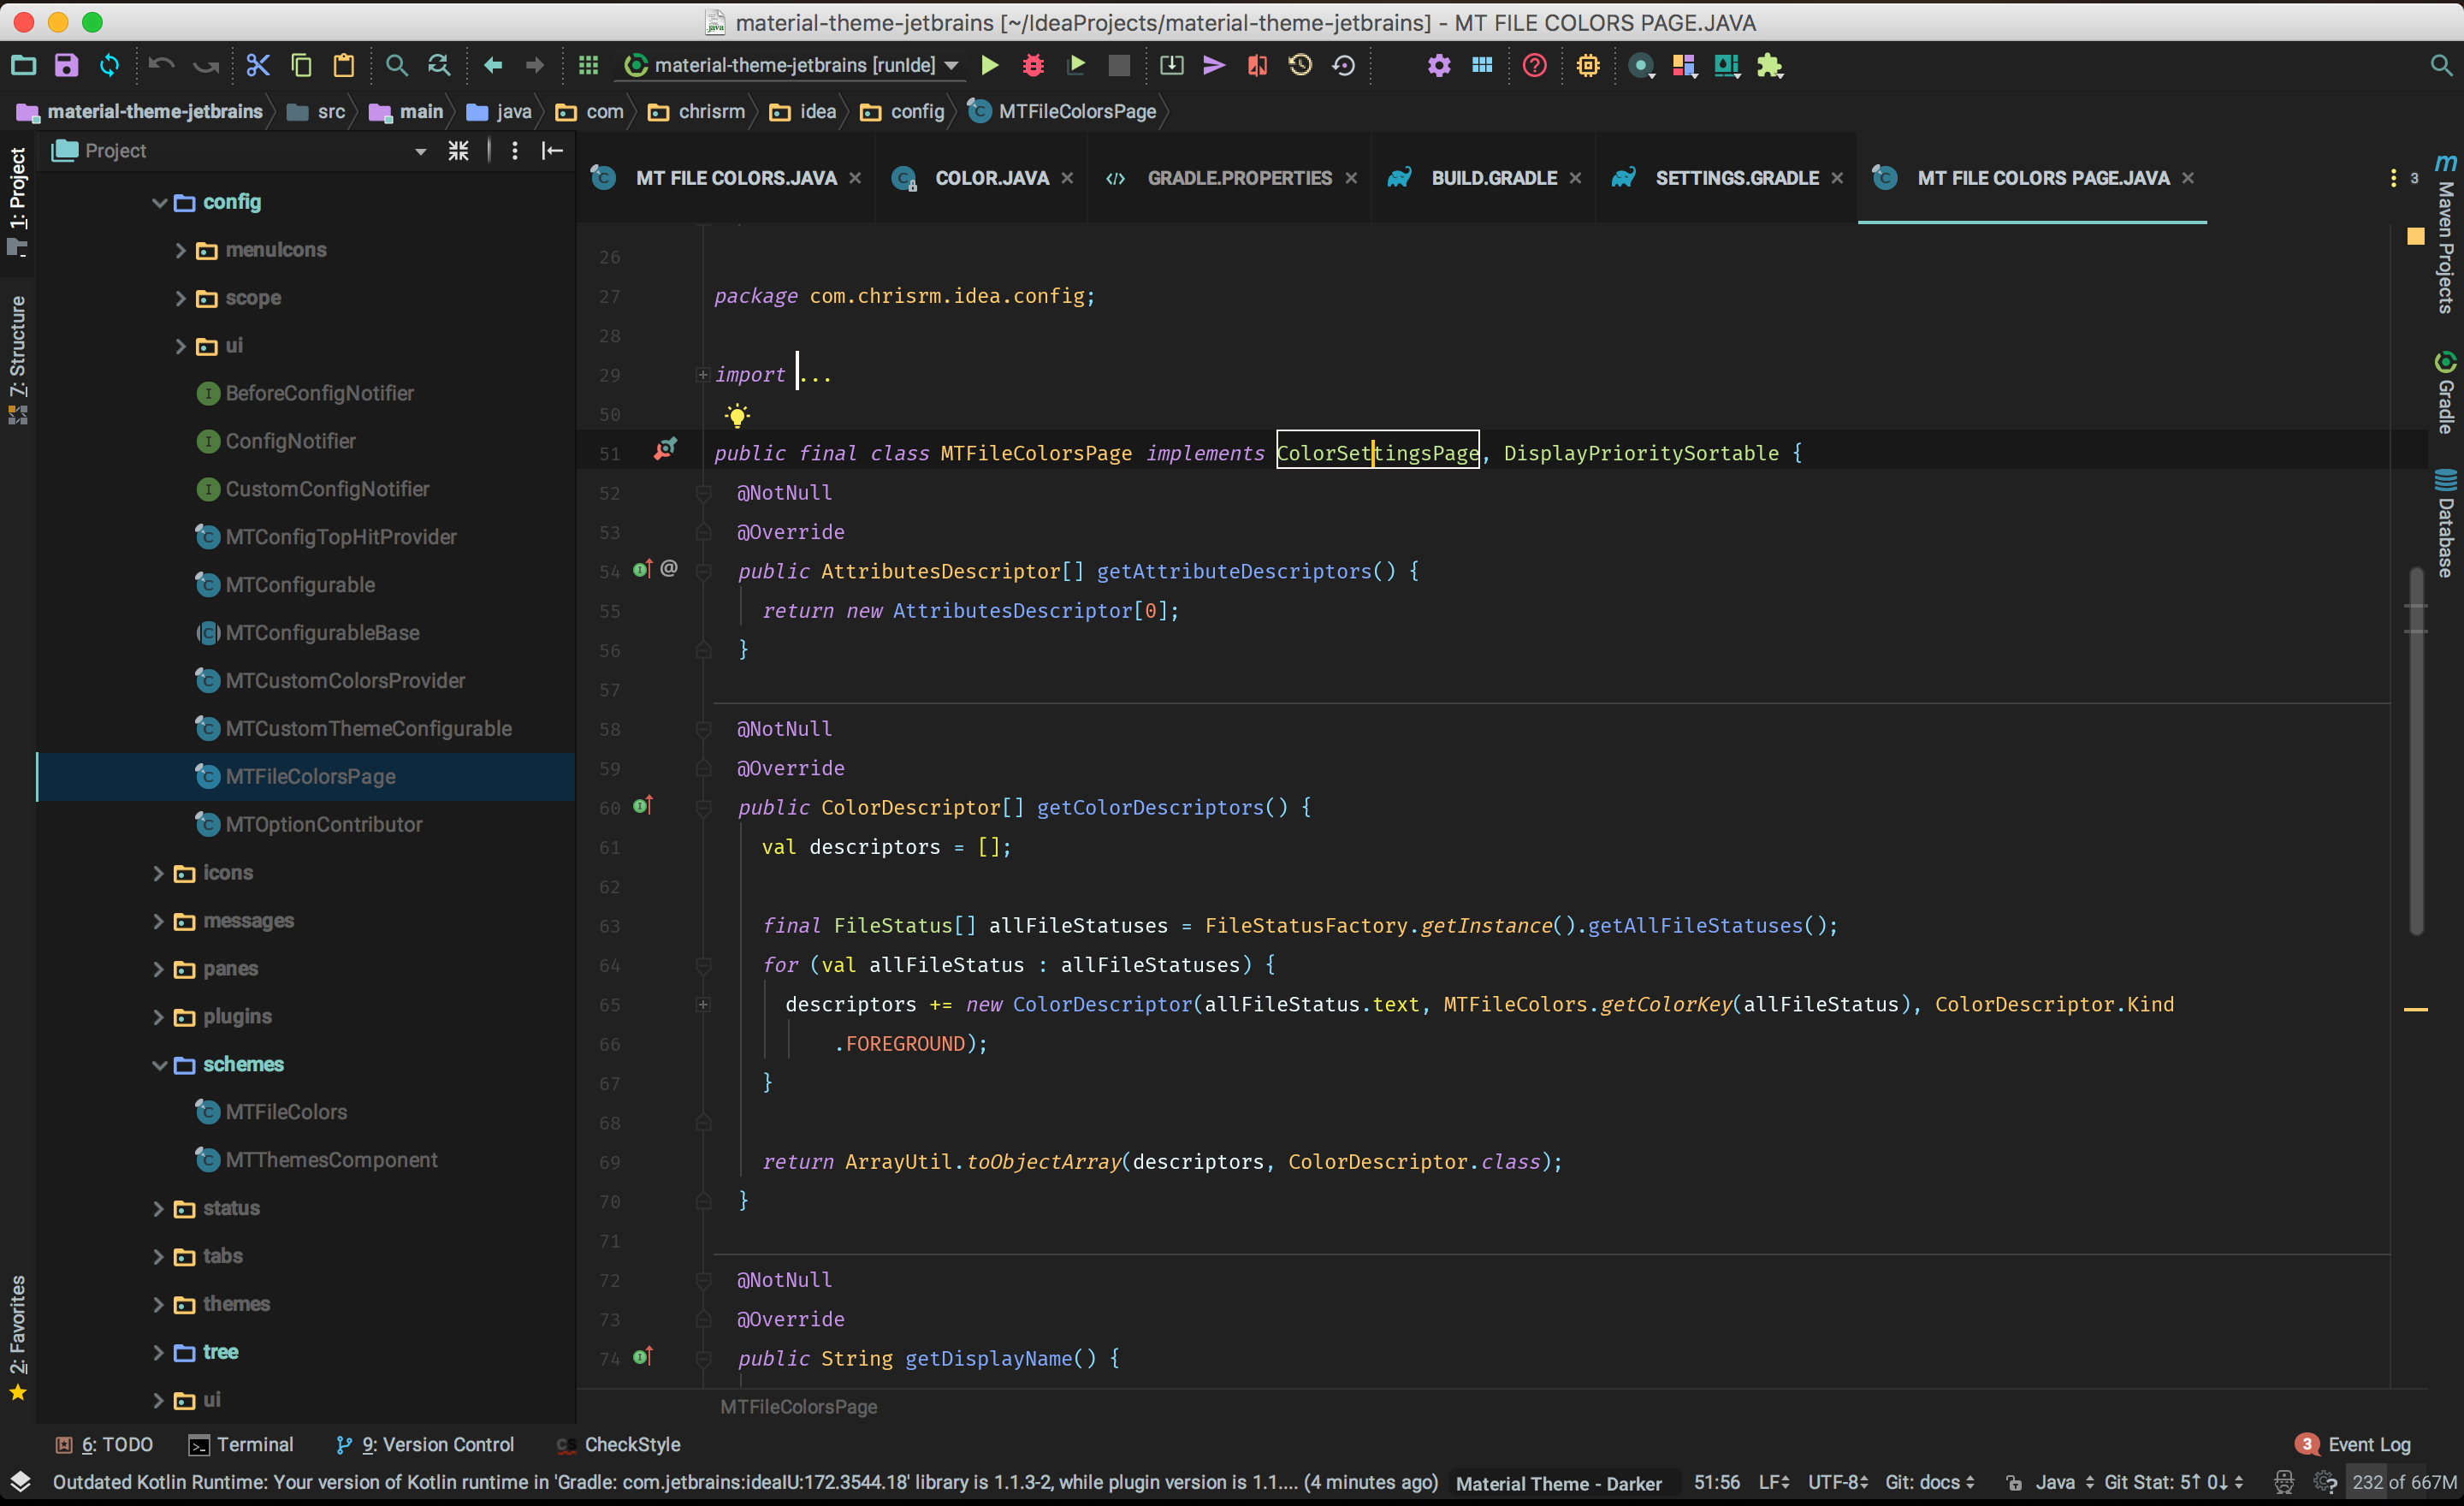Collapse the getAttributeDescriptors method fold
Screen dimensions: 2464x1506
(705, 571)
